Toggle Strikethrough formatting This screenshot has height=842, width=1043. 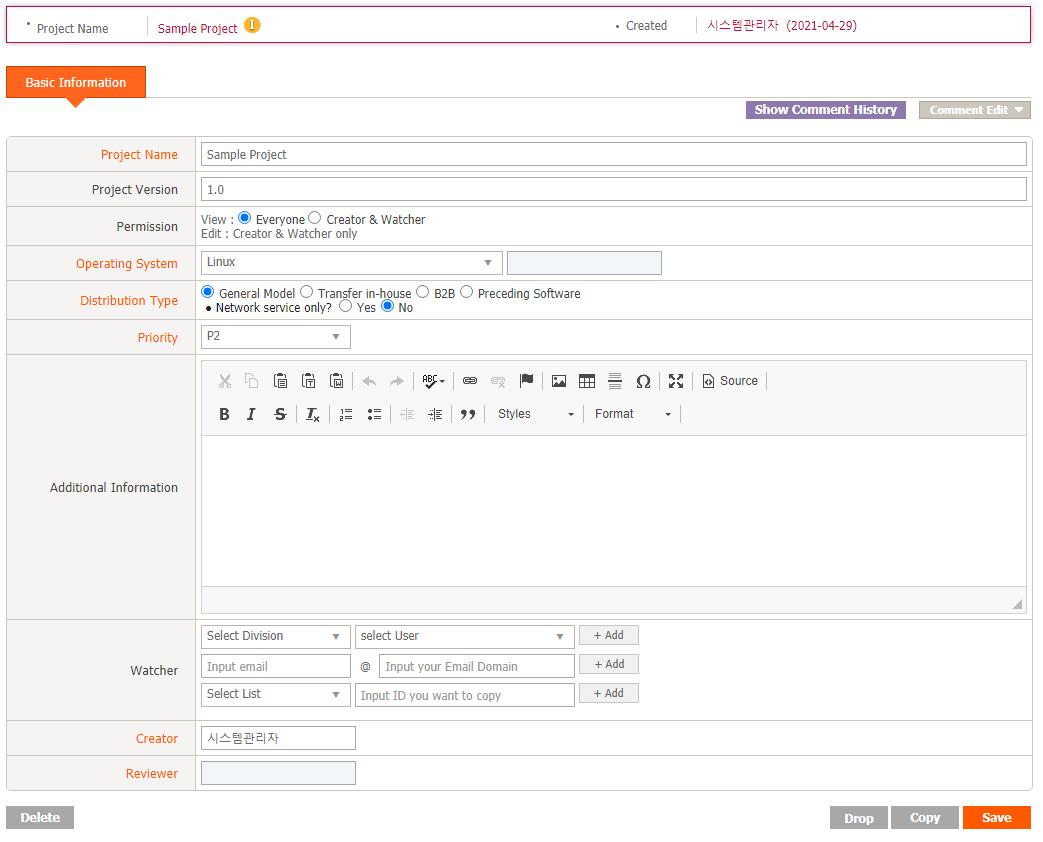280,414
